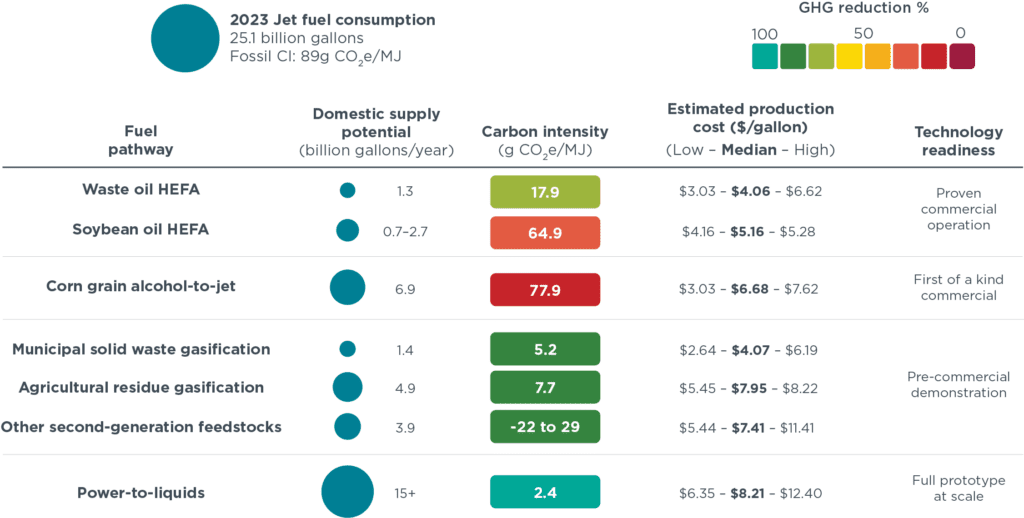Screen dimensions: 1024x518
Task: Select the Domestic supply potential column header
Action: point(376,132)
